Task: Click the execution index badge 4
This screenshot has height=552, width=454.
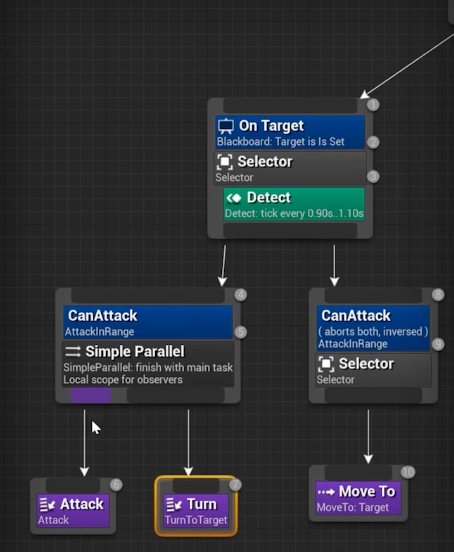Action: click(241, 295)
